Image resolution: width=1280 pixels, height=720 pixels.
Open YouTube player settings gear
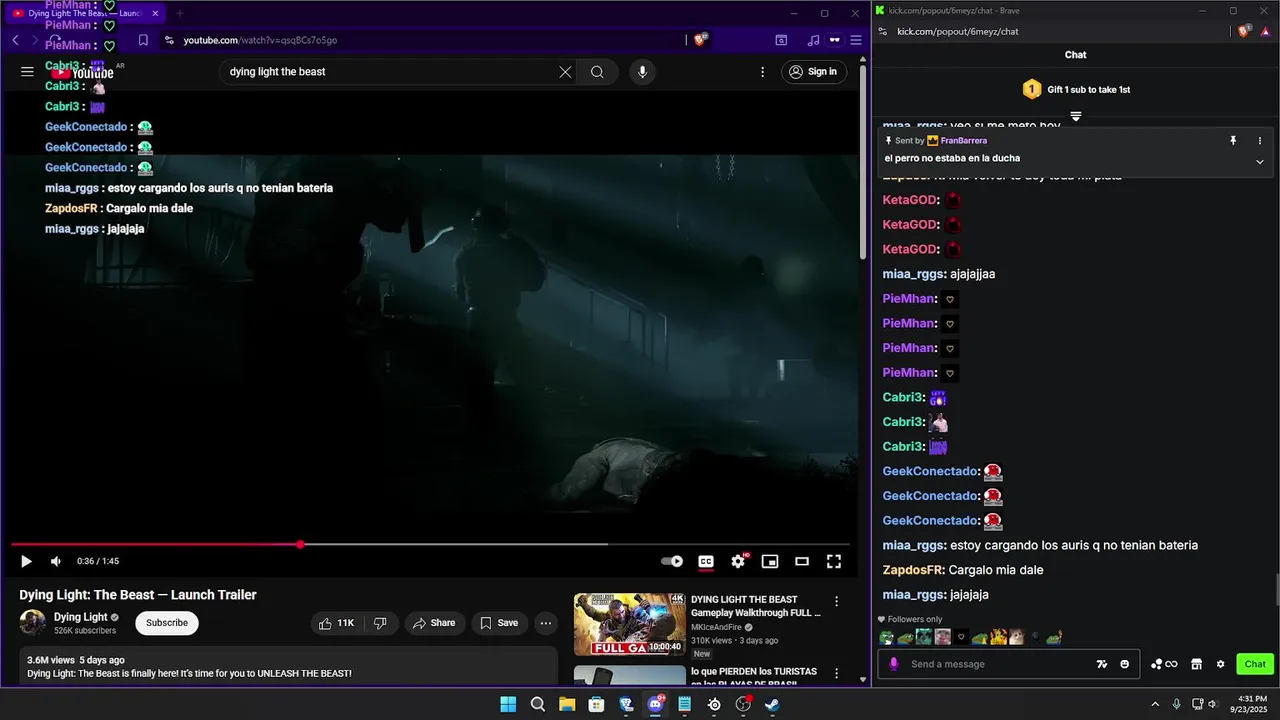coord(738,562)
